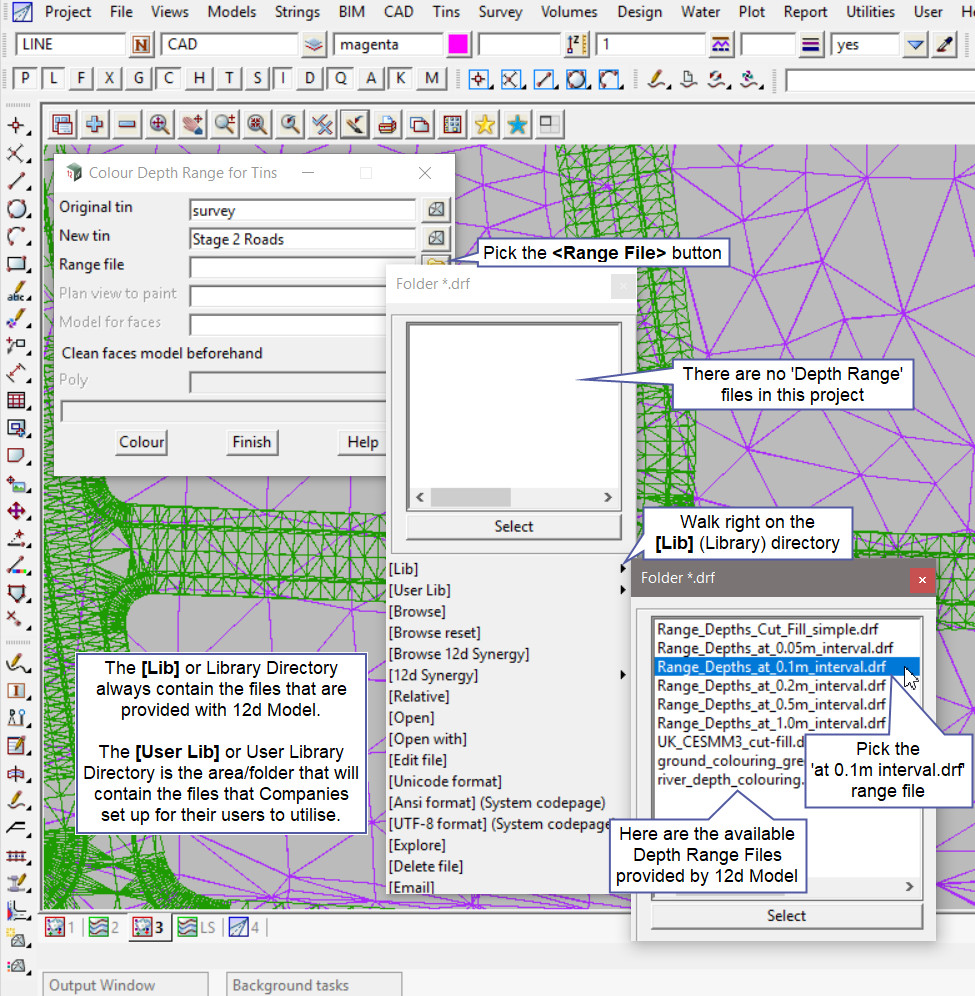Pick the tin icon beside Original tin

tap(436, 210)
